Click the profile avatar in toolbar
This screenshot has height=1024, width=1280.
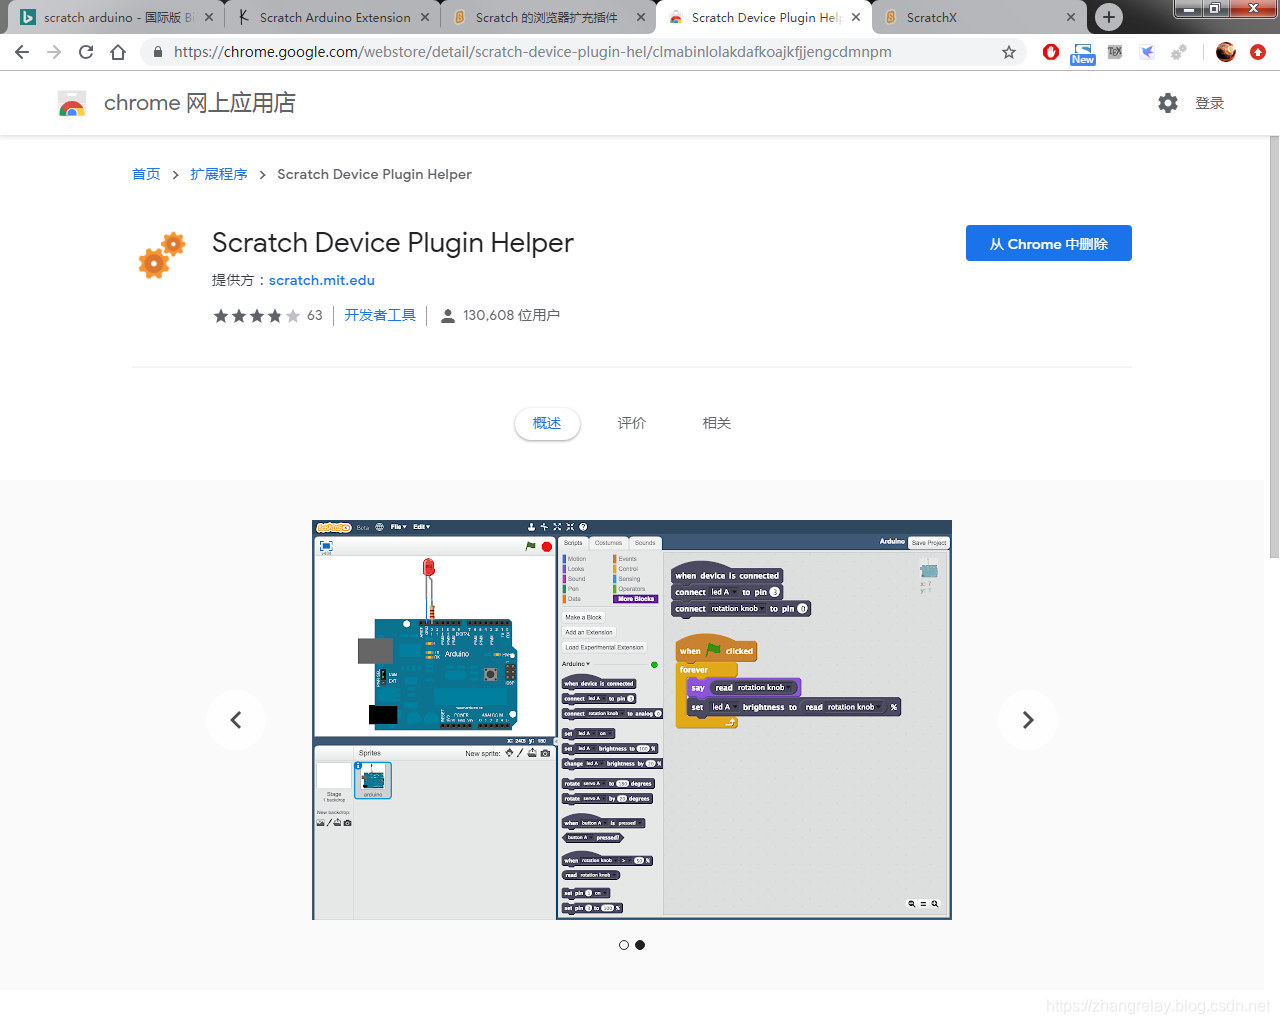pyautogui.click(x=1226, y=52)
